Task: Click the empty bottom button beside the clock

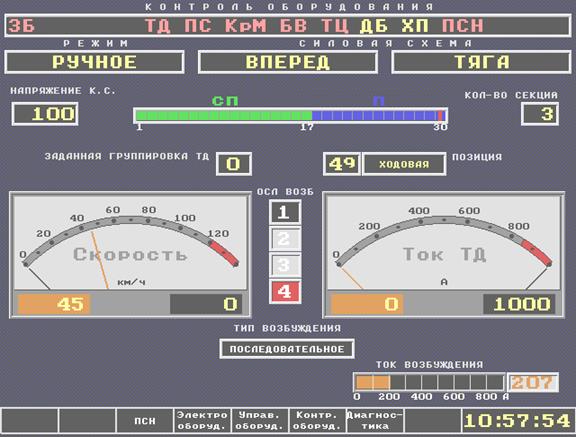Action: pyautogui.click(x=432, y=421)
